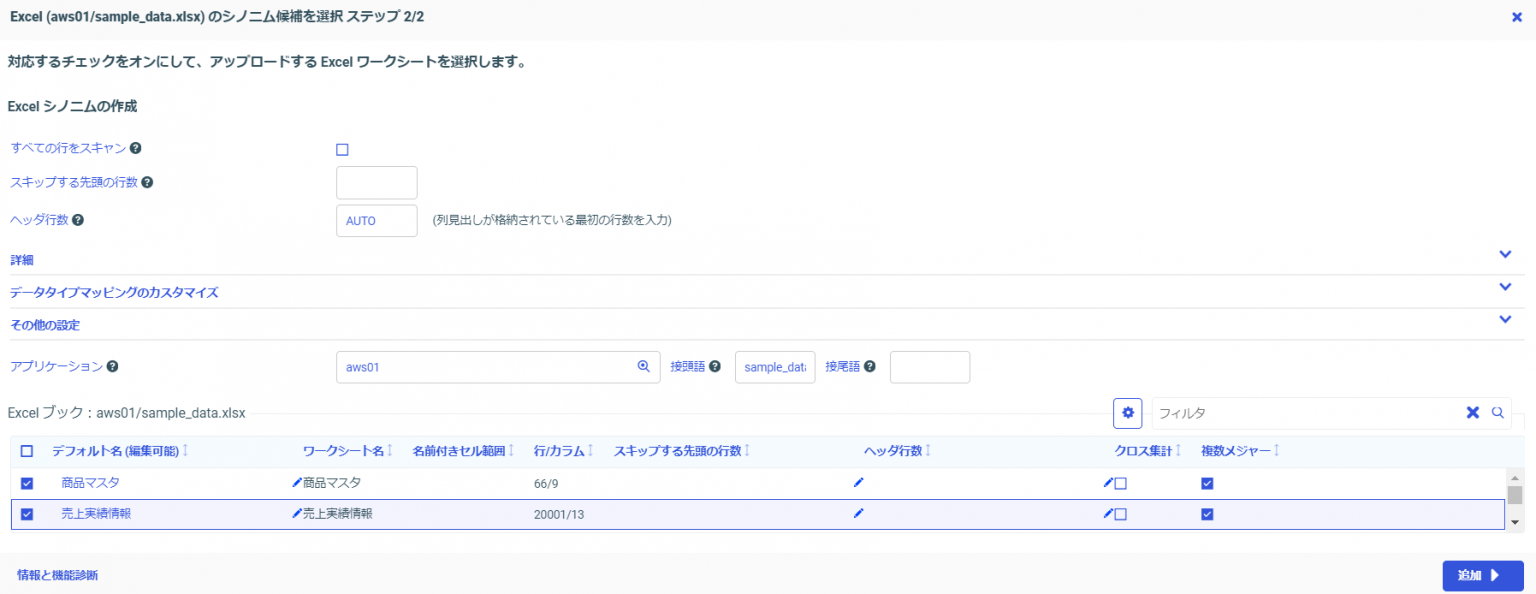Expand the データタイプマッピングのカスタマイズ section
Screen dimensions: 1536x594
click(1505, 287)
